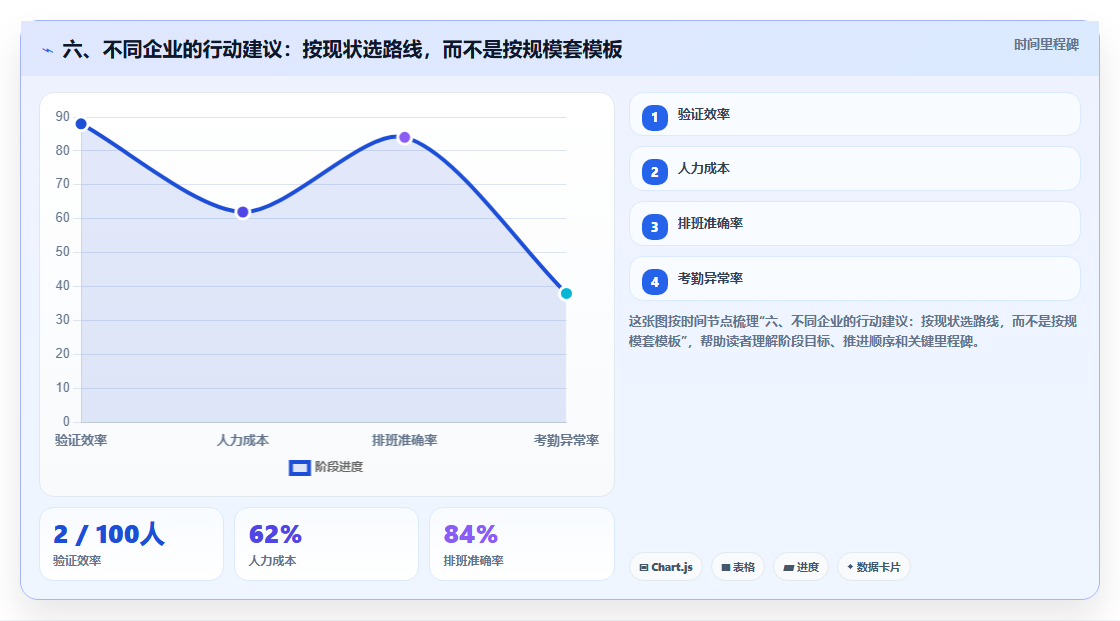Click the x-axis label 排班准确率
This screenshot has width=1120, height=621.
click(x=404, y=440)
